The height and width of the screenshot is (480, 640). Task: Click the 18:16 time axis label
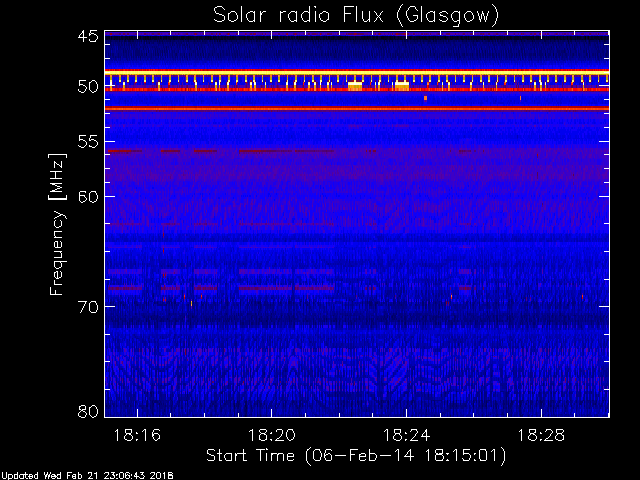(x=137, y=435)
